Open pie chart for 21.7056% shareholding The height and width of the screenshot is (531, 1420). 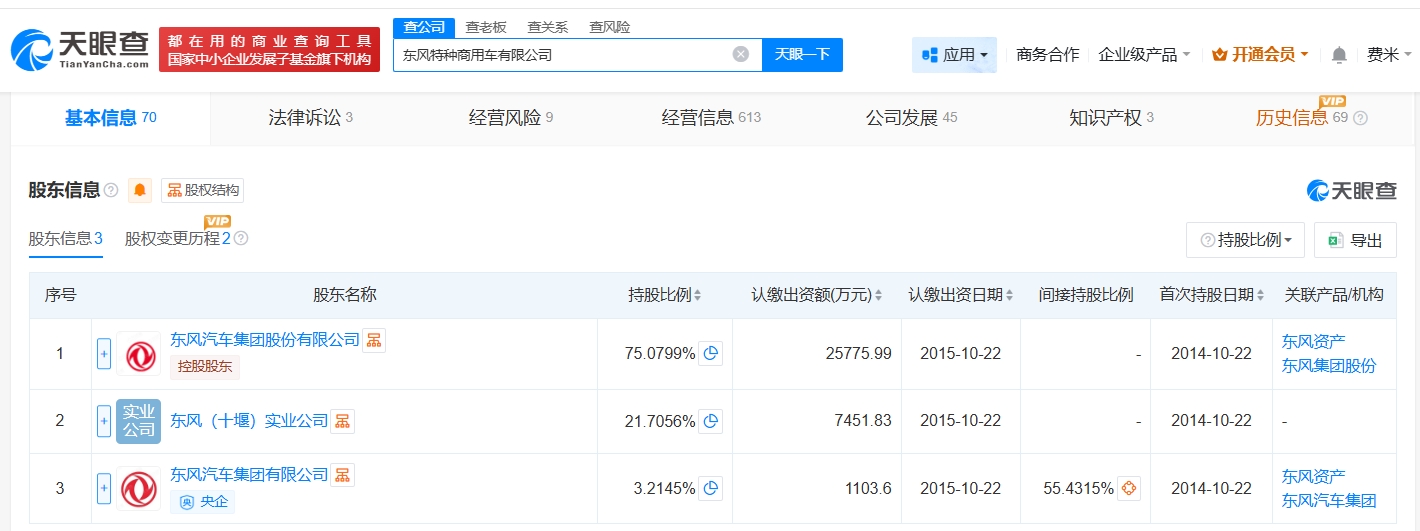[x=710, y=421]
